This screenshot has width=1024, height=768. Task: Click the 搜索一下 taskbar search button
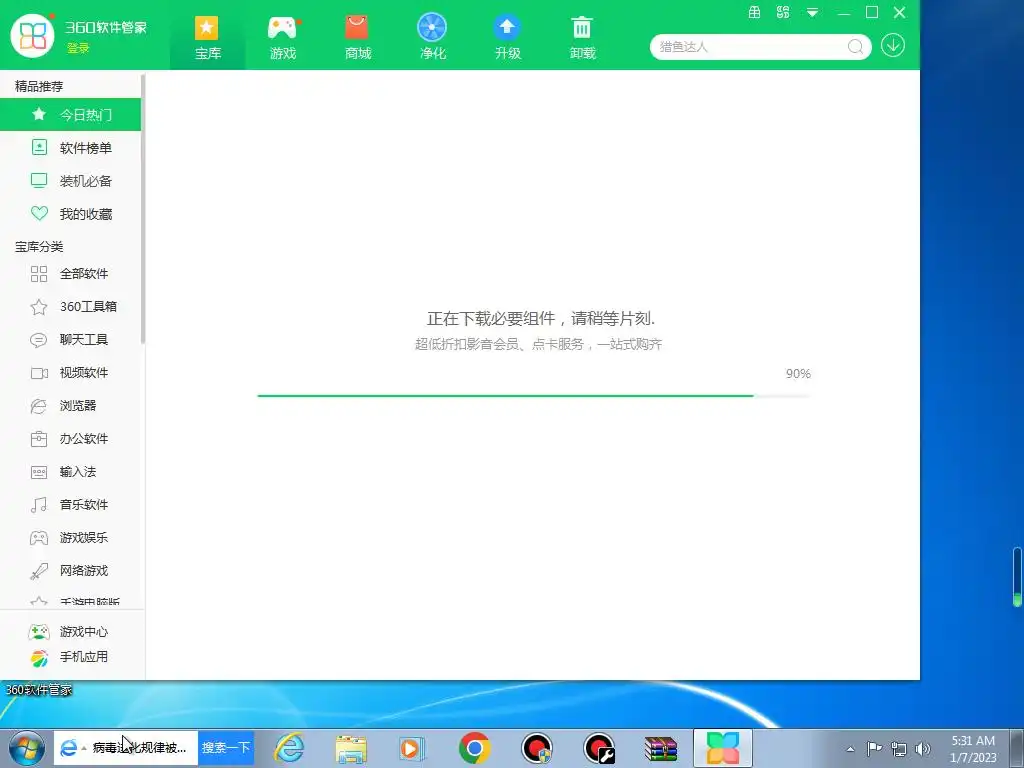(226, 748)
